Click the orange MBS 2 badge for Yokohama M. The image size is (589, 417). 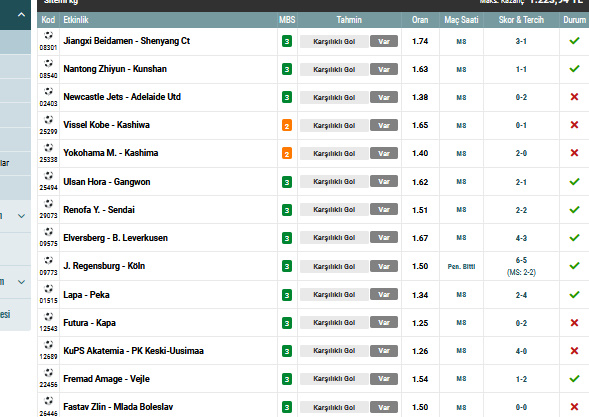[287, 154]
